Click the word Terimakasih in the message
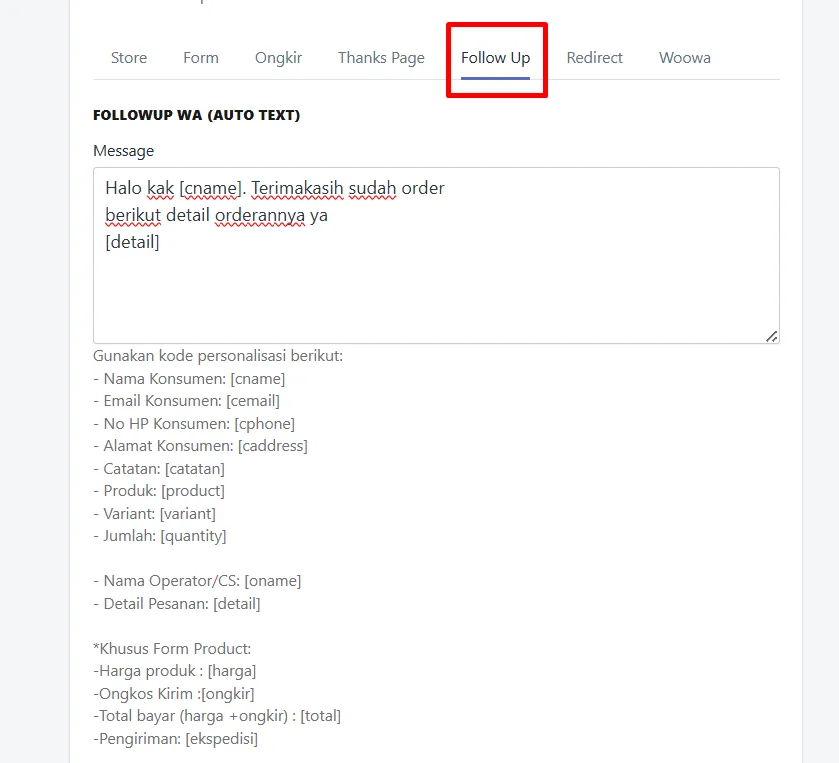Viewport: 839px width, 763px height. (x=297, y=188)
